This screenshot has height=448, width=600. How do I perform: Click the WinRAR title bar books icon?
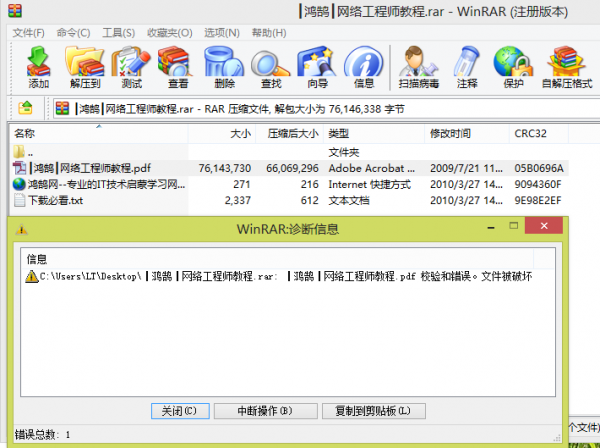coord(15,11)
